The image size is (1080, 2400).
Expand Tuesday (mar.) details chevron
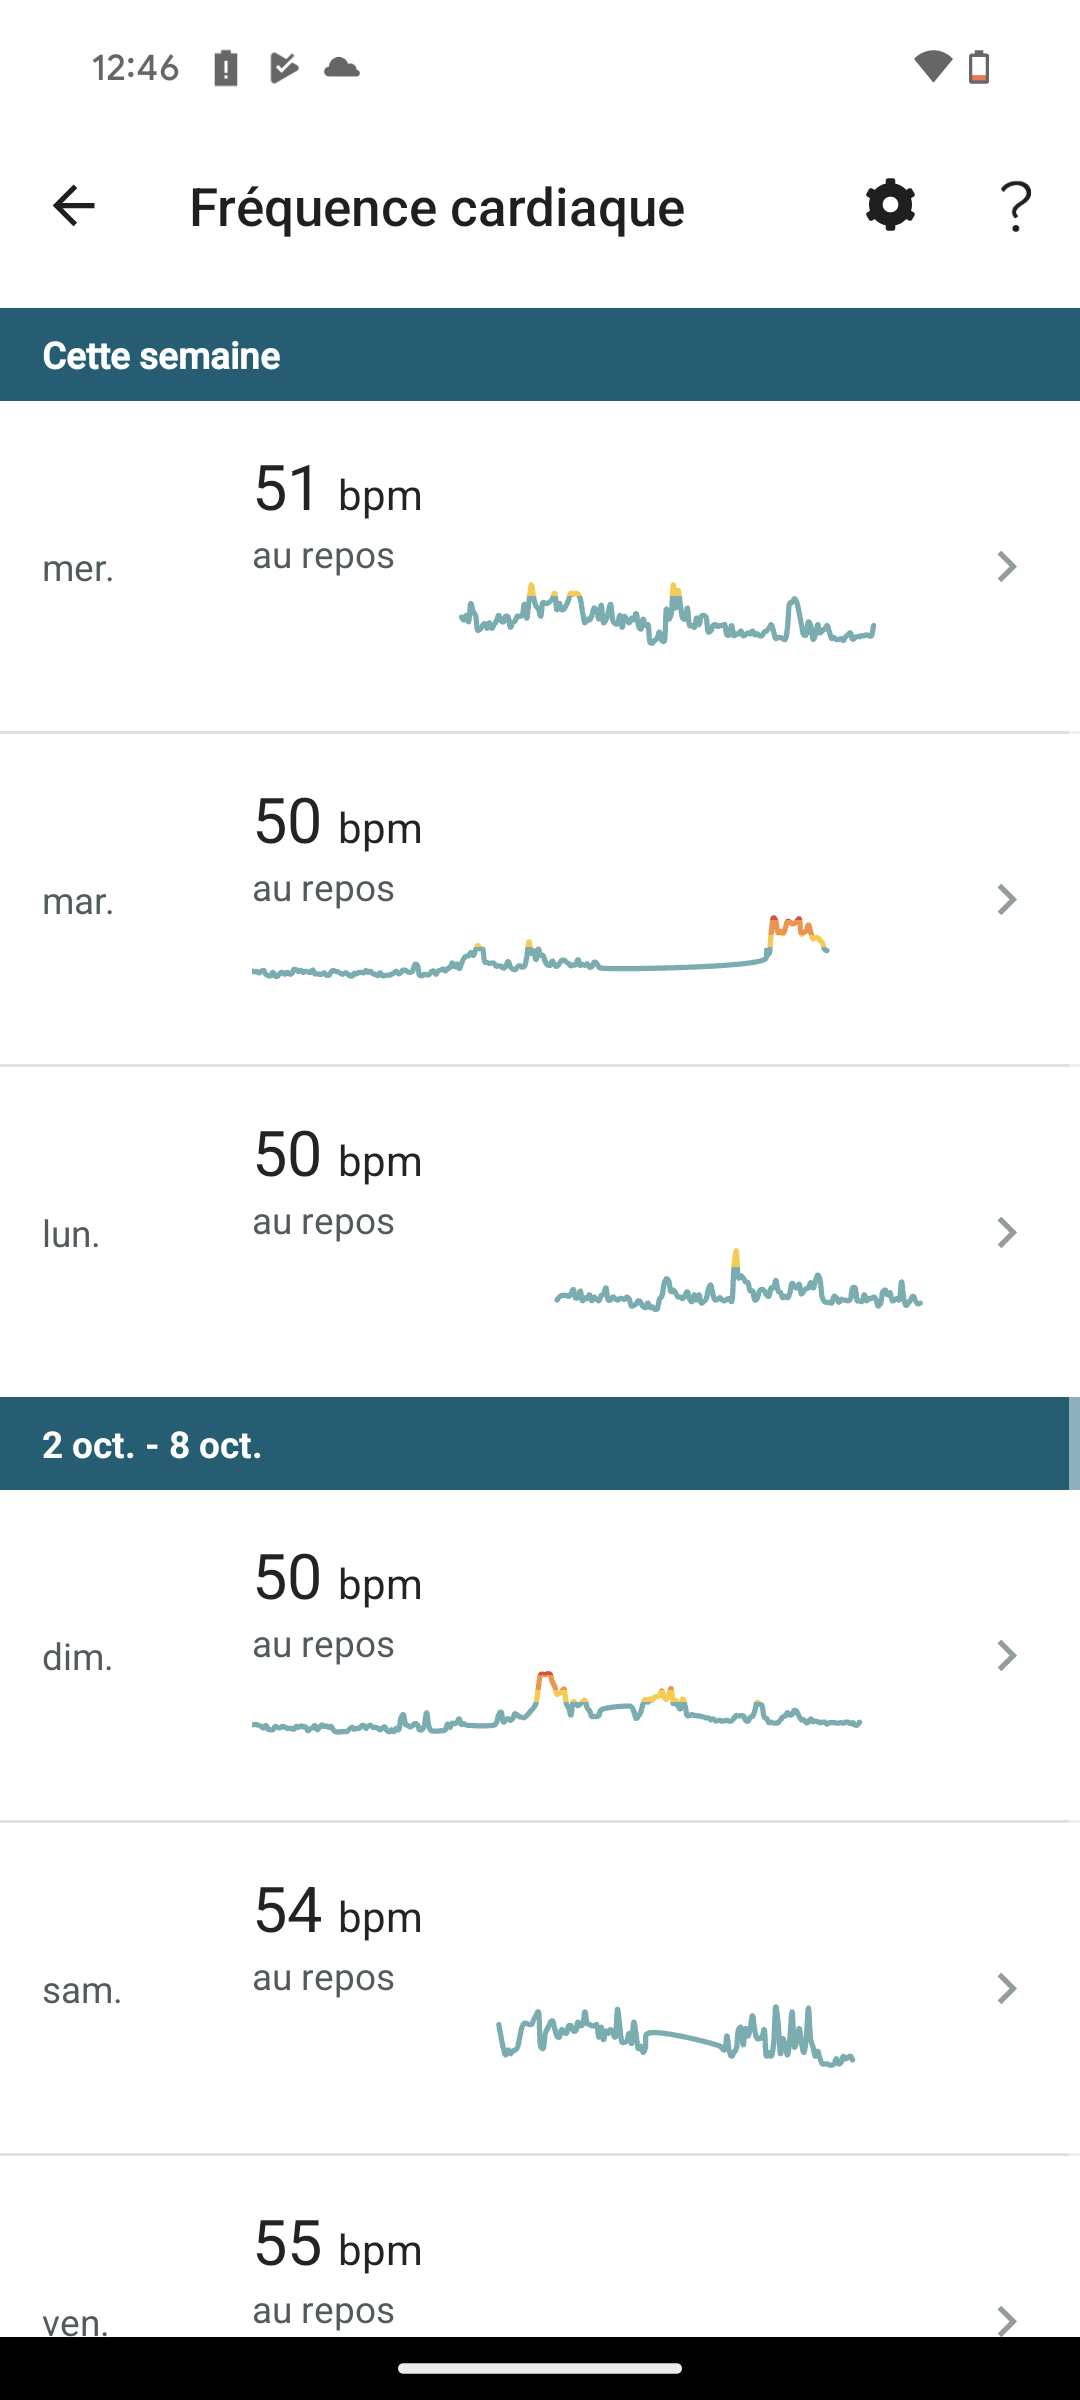coord(1007,900)
